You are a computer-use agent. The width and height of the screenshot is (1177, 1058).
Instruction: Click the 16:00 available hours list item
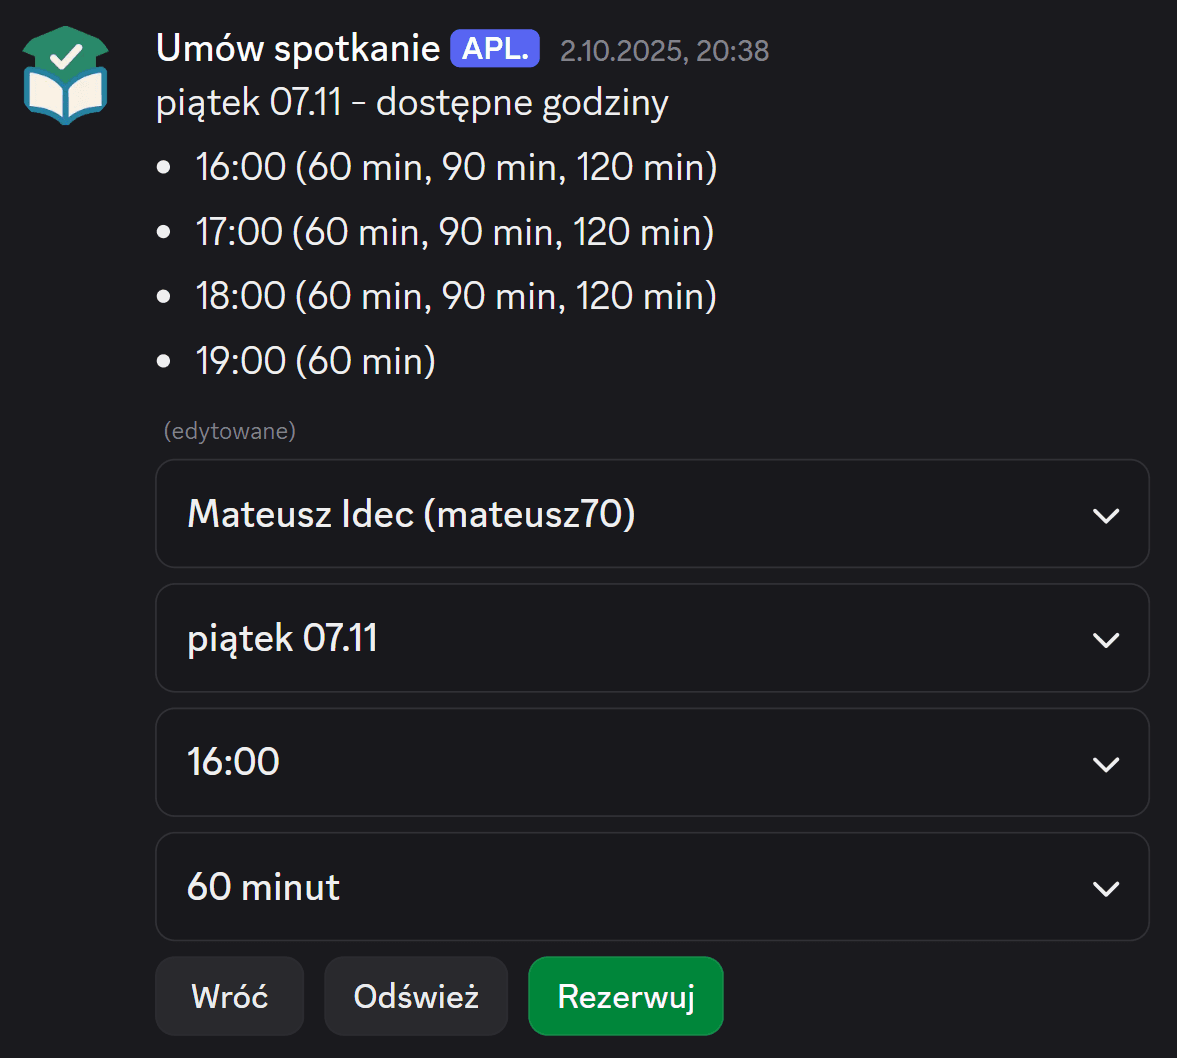[x=456, y=167]
